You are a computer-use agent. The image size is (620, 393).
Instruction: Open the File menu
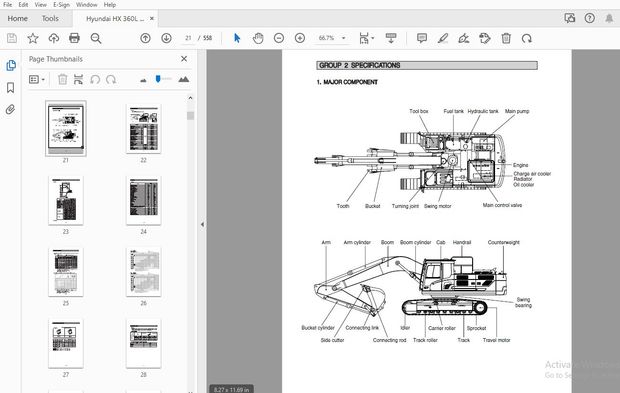8,5
